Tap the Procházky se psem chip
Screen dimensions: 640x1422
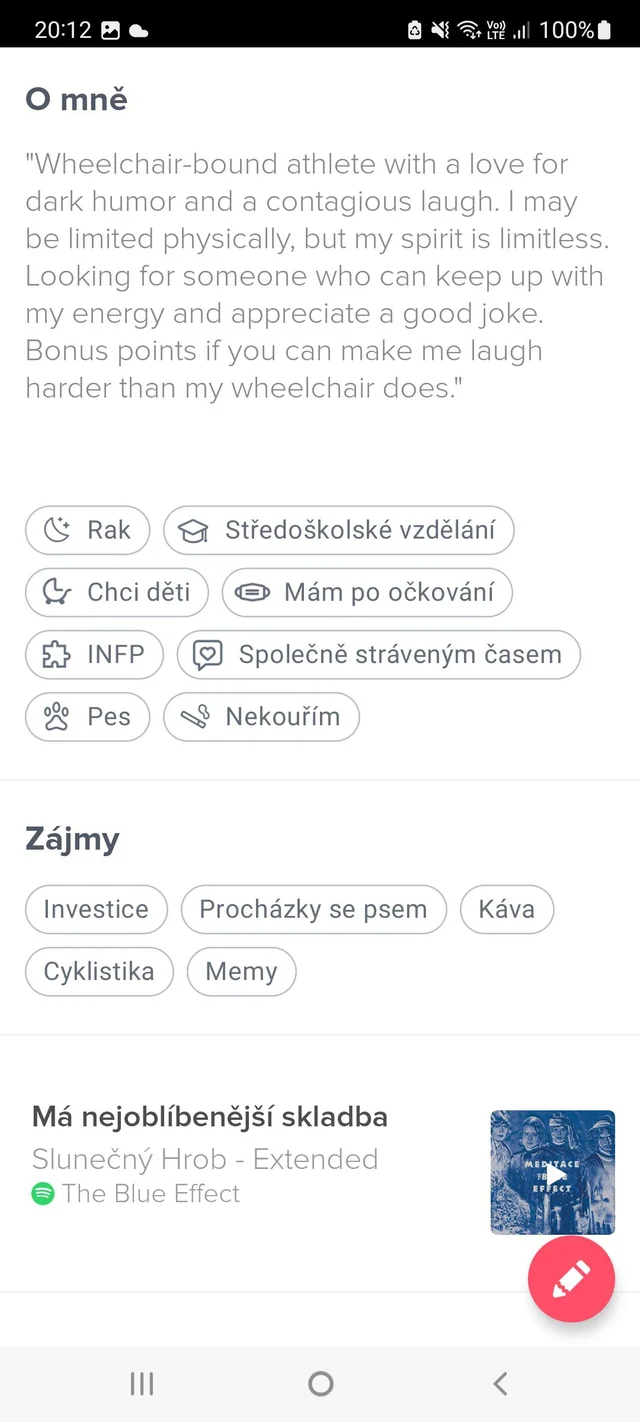[313, 909]
